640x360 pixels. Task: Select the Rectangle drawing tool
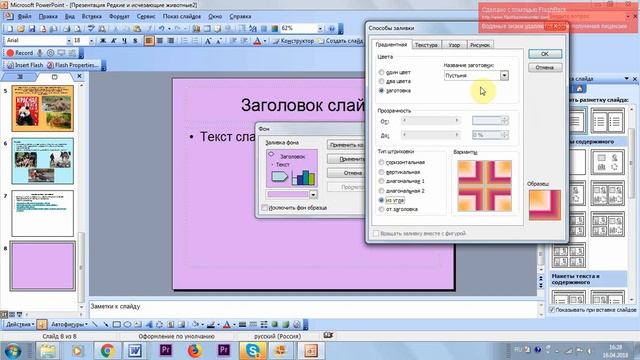(x=116, y=324)
